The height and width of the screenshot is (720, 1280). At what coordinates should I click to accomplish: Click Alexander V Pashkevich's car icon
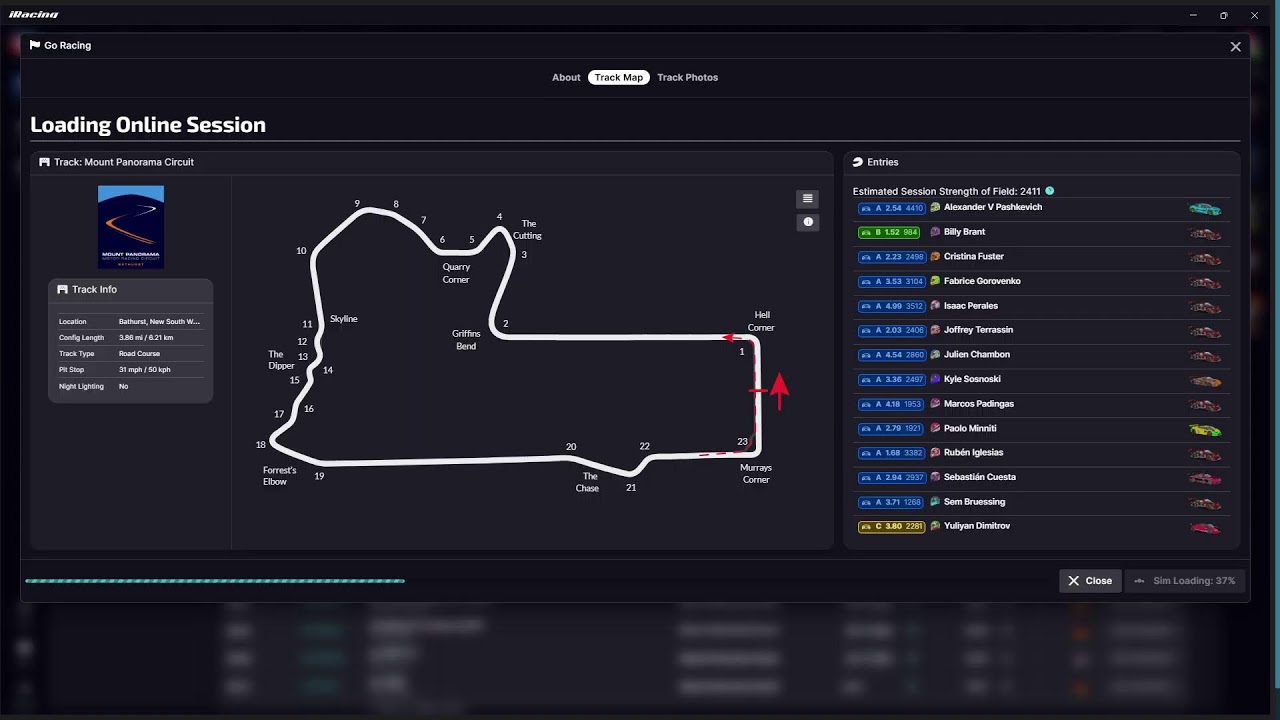coord(1205,209)
